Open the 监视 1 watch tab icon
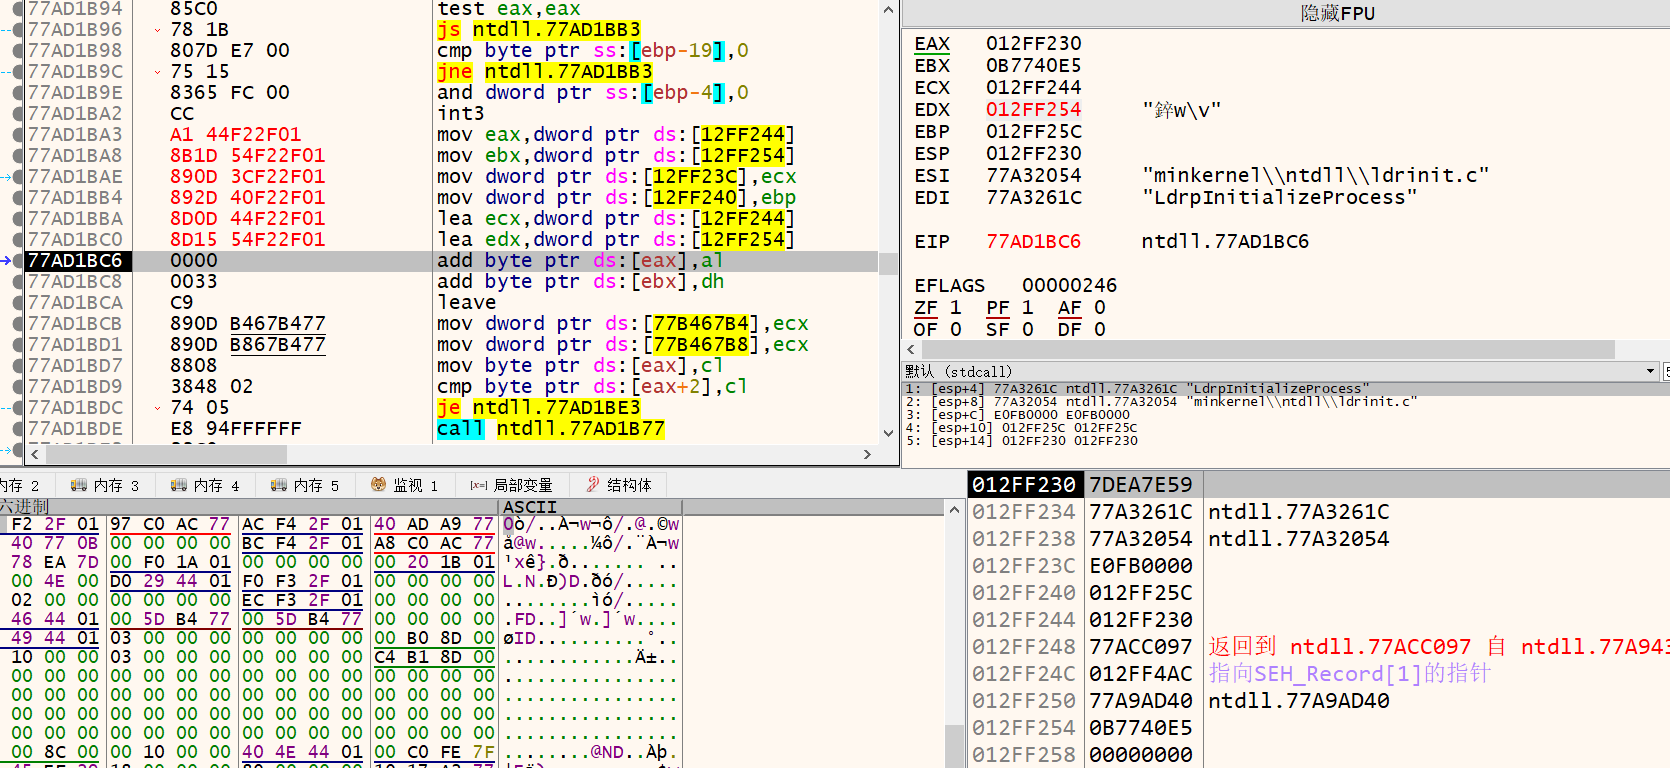The image size is (1670, 768). pos(378,485)
